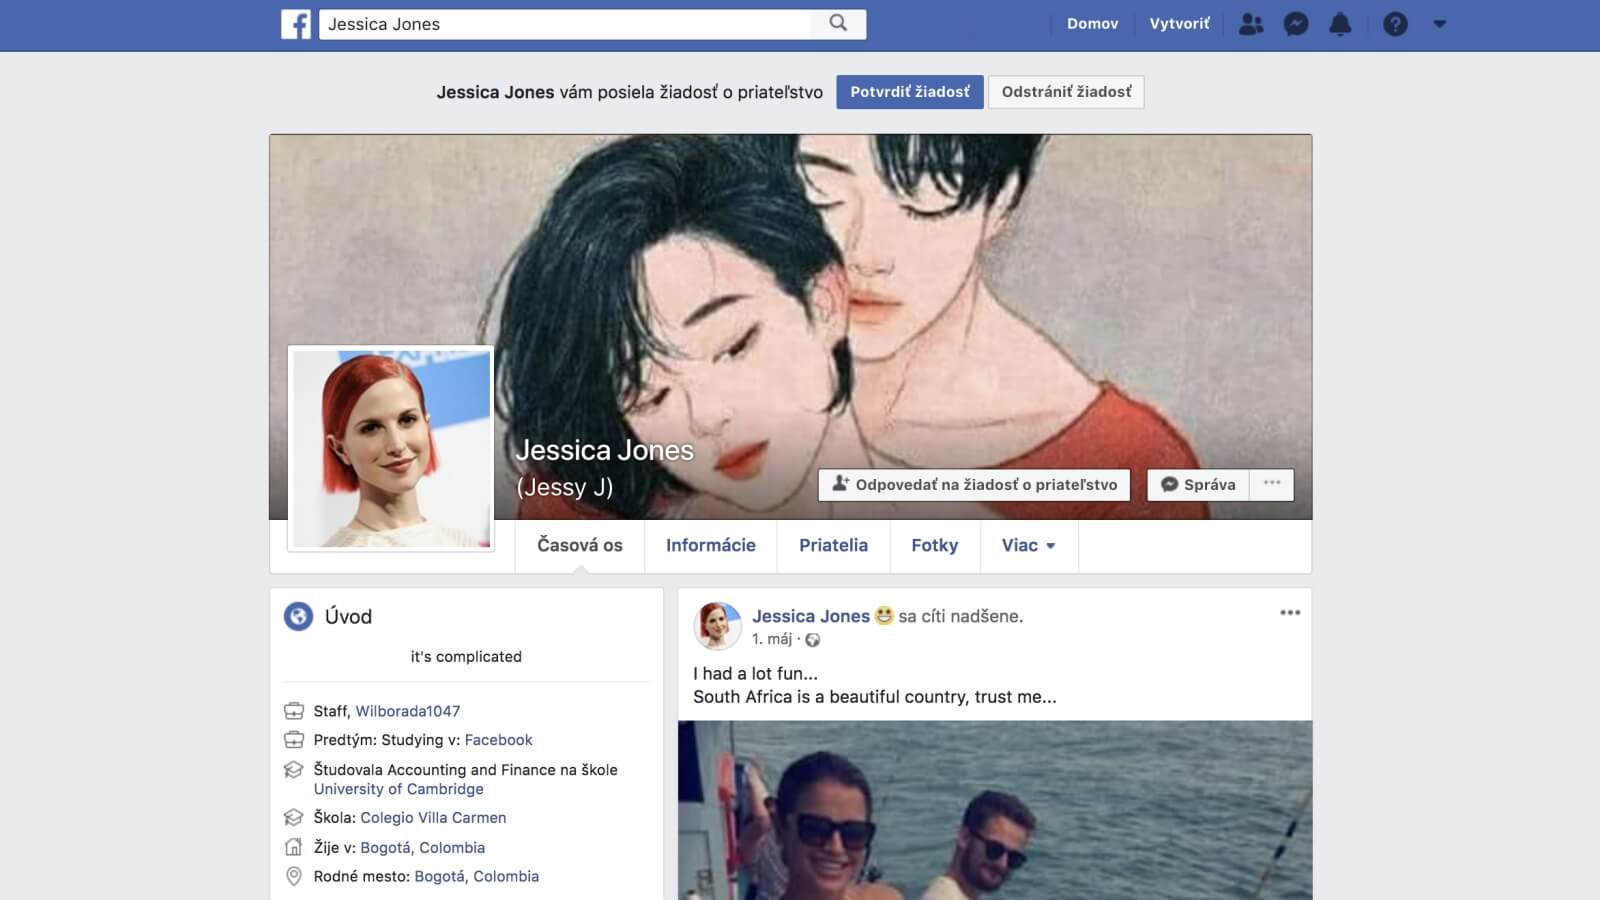Click the graduation cap icon beside Škola

coord(294,818)
